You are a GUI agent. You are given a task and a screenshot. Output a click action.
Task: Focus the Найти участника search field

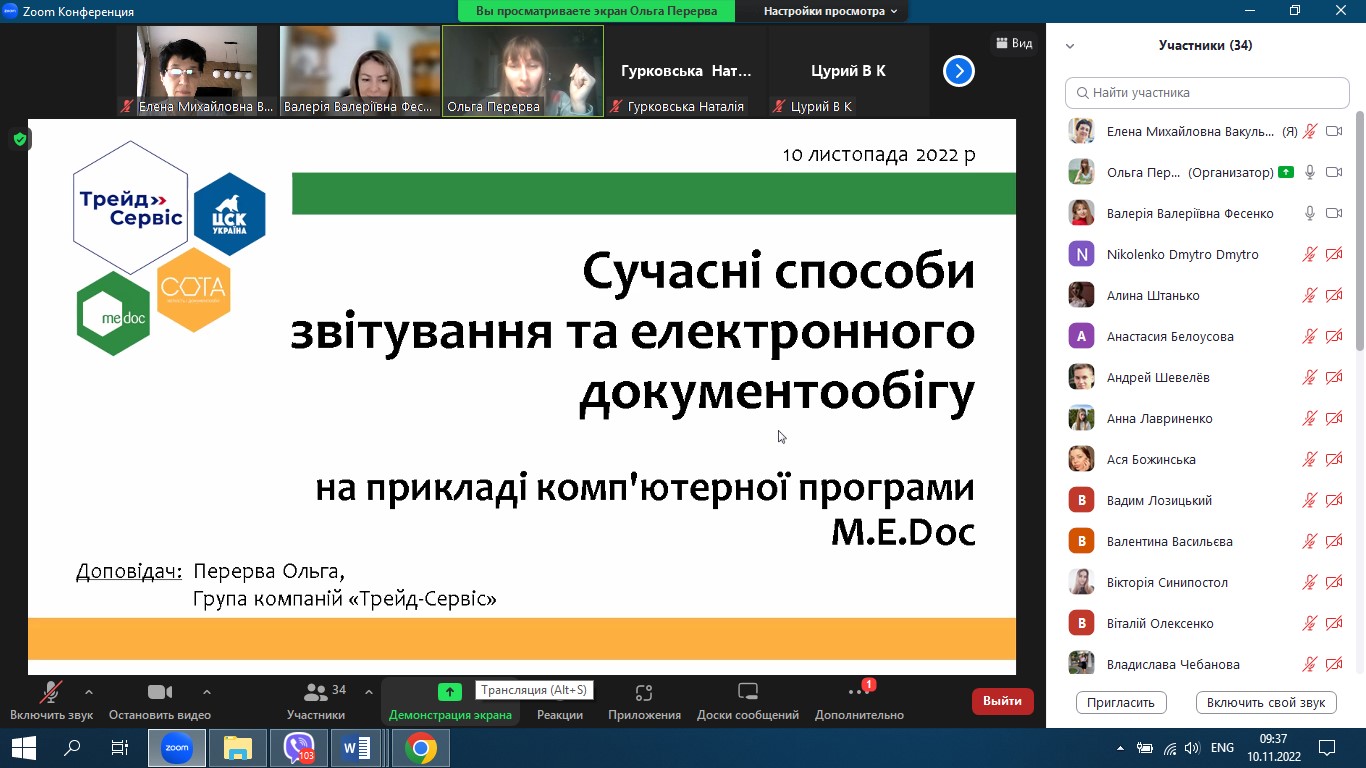[x=1207, y=92]
